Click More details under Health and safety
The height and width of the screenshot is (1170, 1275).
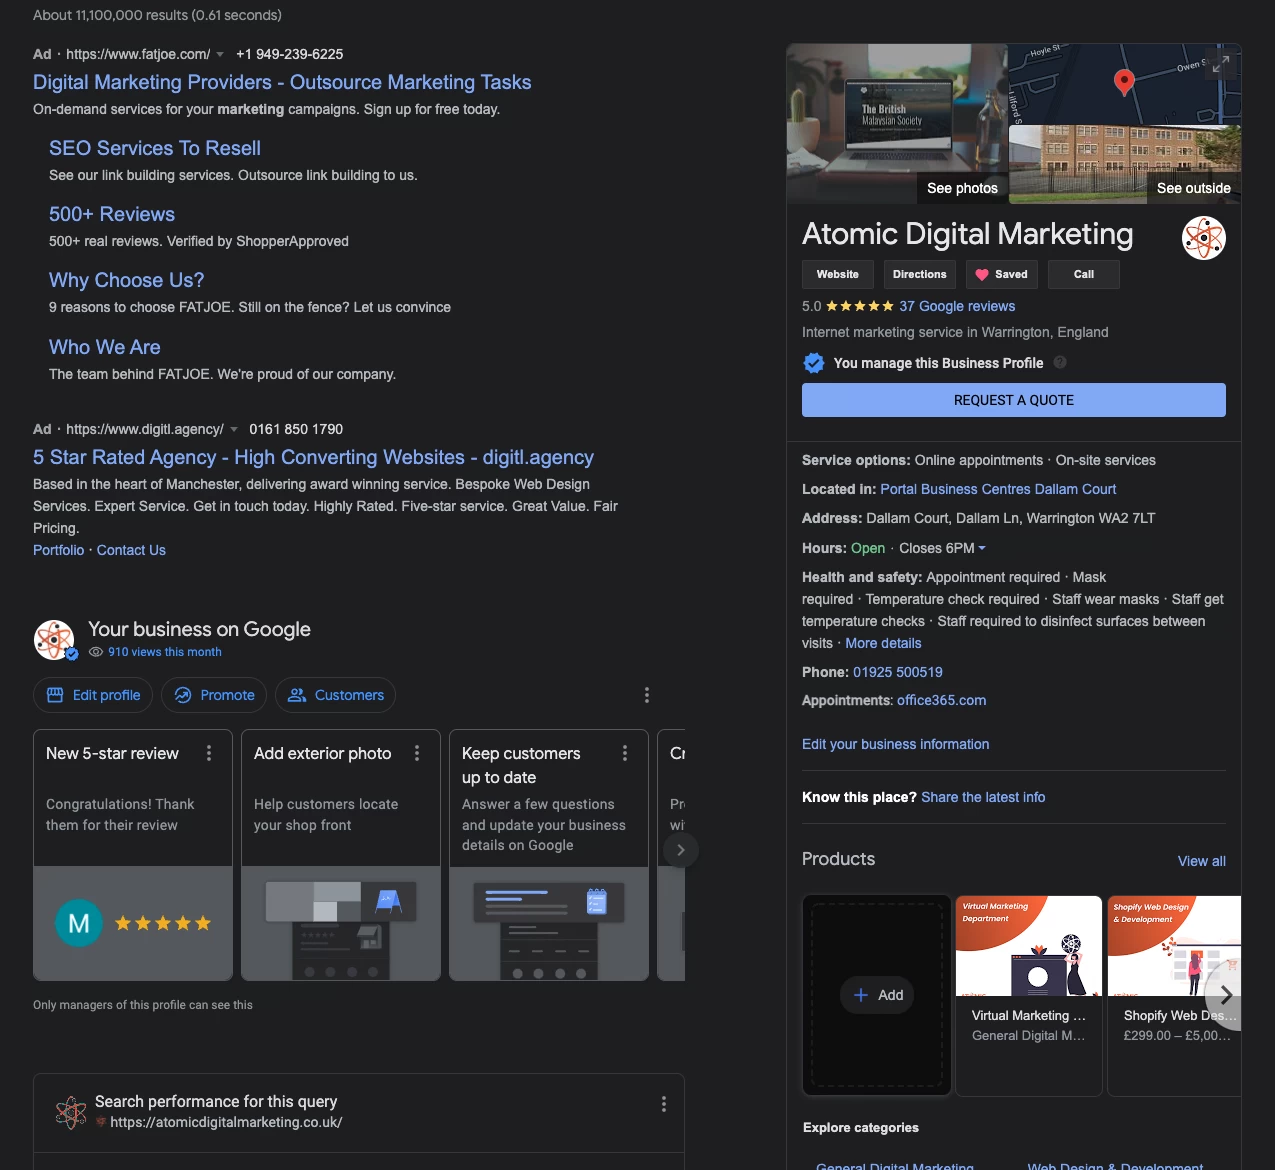(883, 643)
